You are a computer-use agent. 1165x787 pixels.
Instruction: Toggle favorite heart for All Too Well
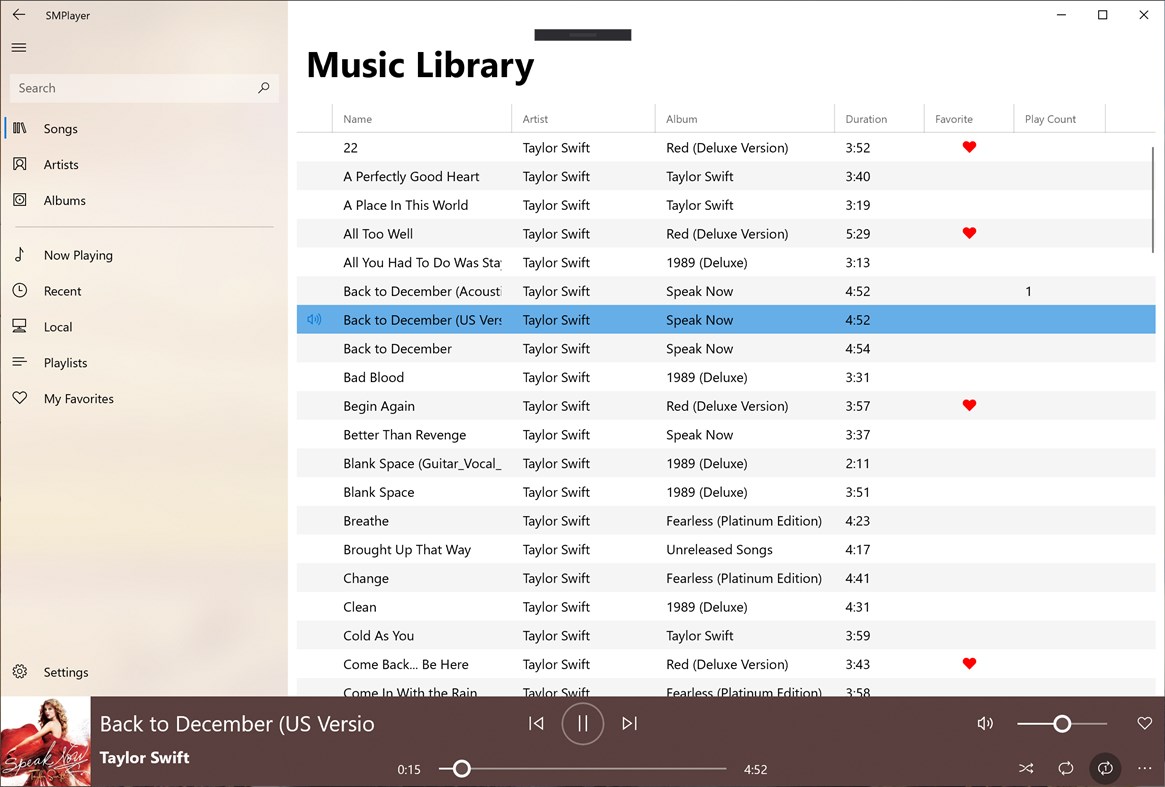click(x=969, y=233)
